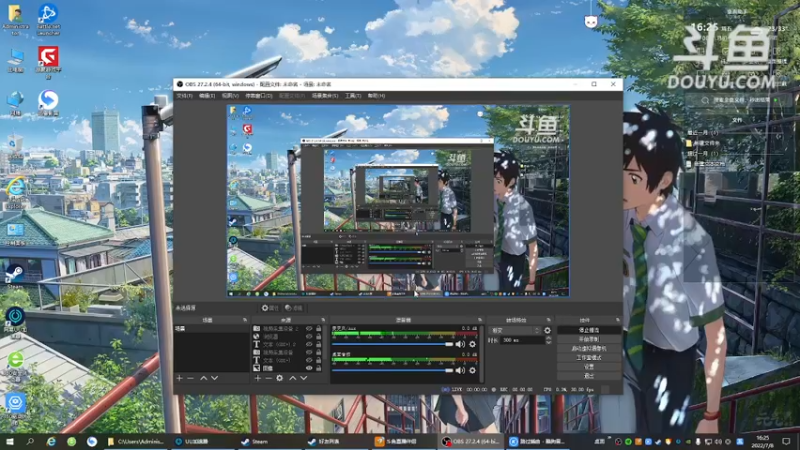Select Internet Explorer desktop icon

[15, 193]
